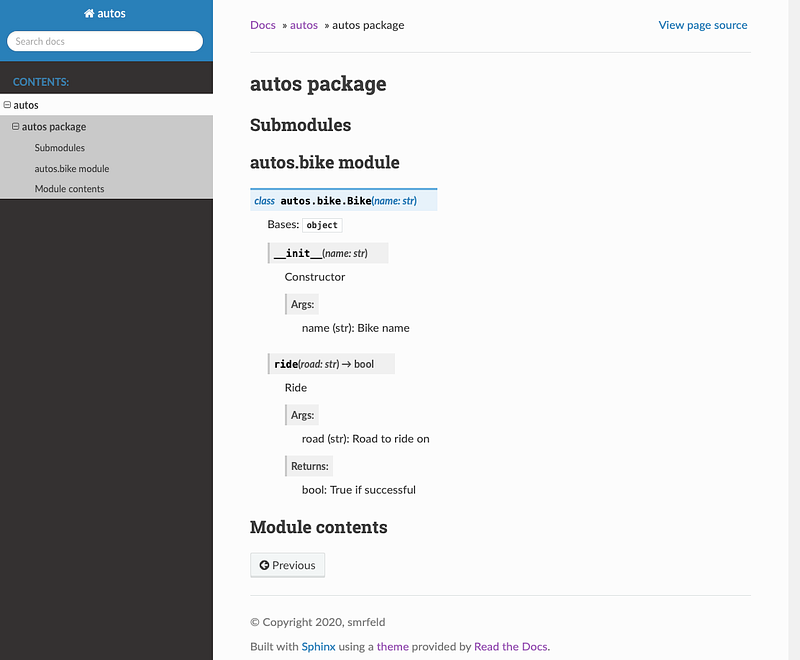
Task: Follow the autos breadcrumb link
Action: click(304, 25)
